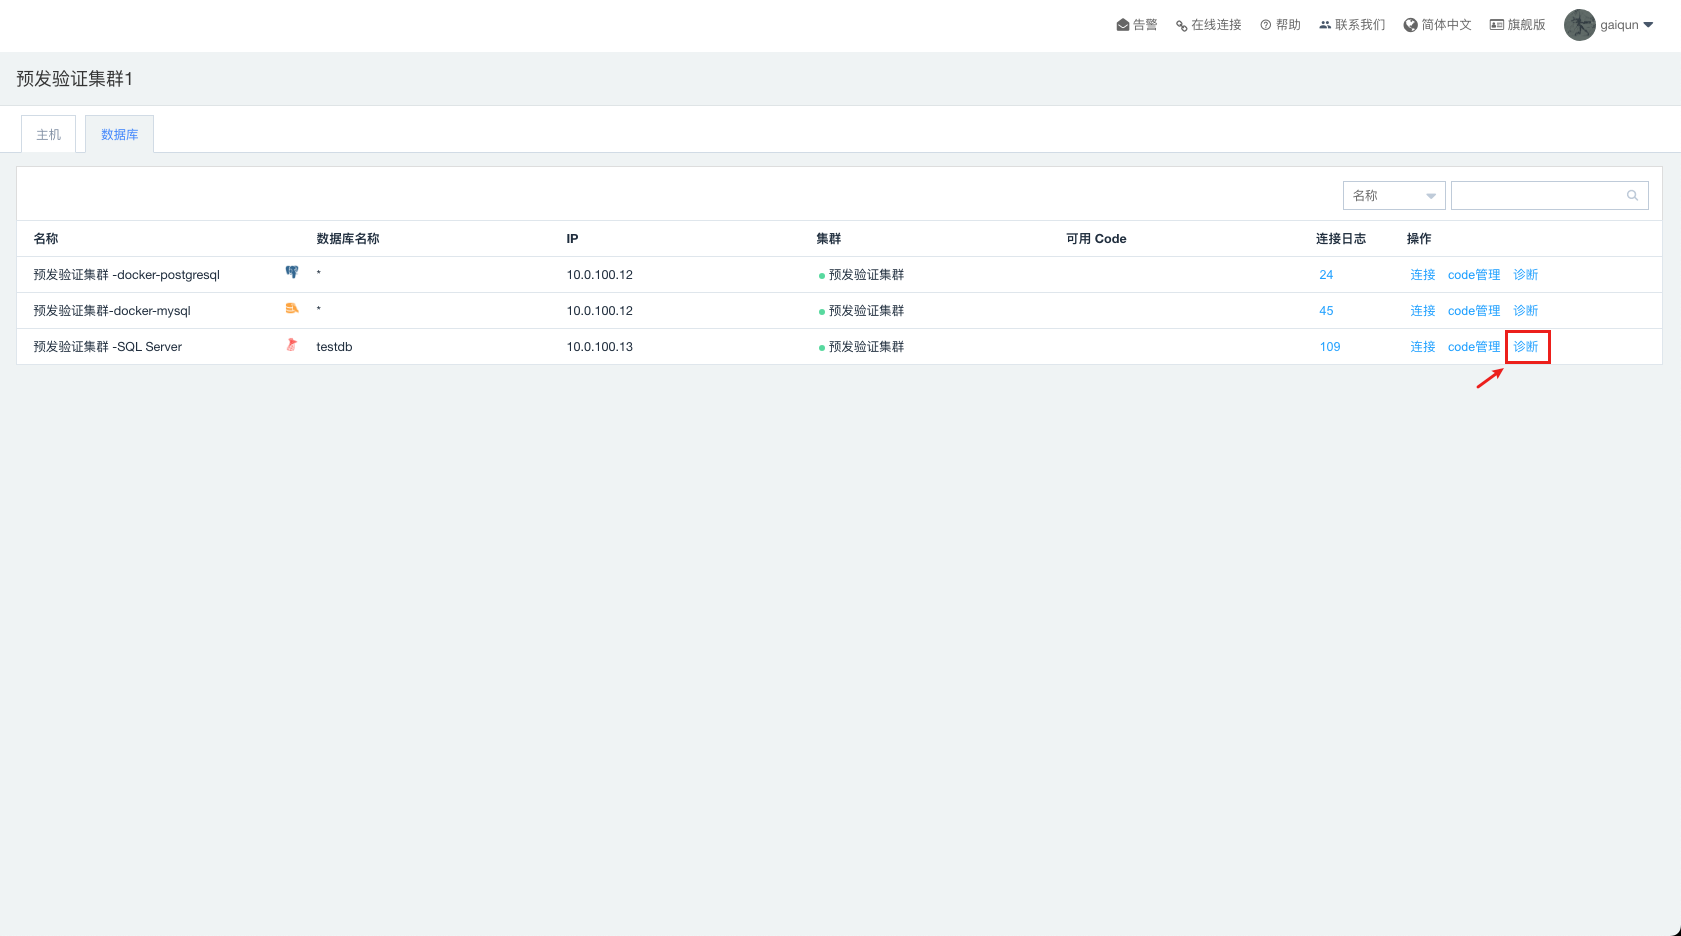
Task: Click the help question mark icon (帮助)
Action: click(1266, 25)
